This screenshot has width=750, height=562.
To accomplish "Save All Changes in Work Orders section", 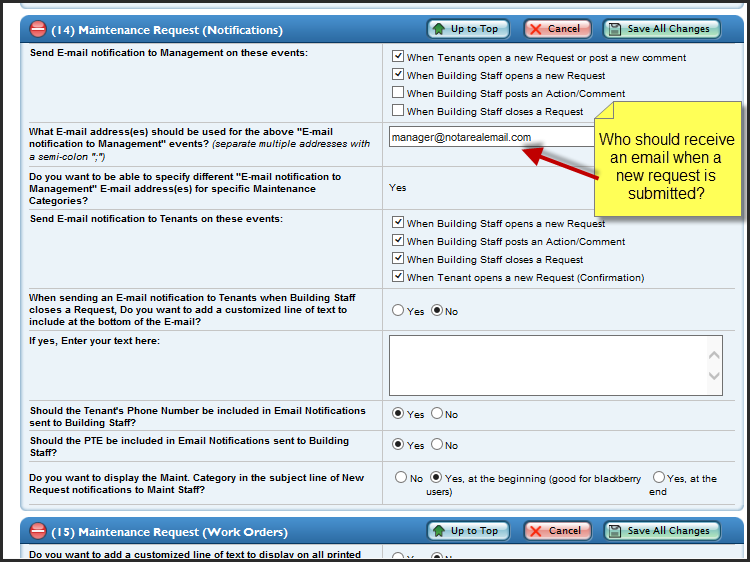I will click(x=662, y=531).
